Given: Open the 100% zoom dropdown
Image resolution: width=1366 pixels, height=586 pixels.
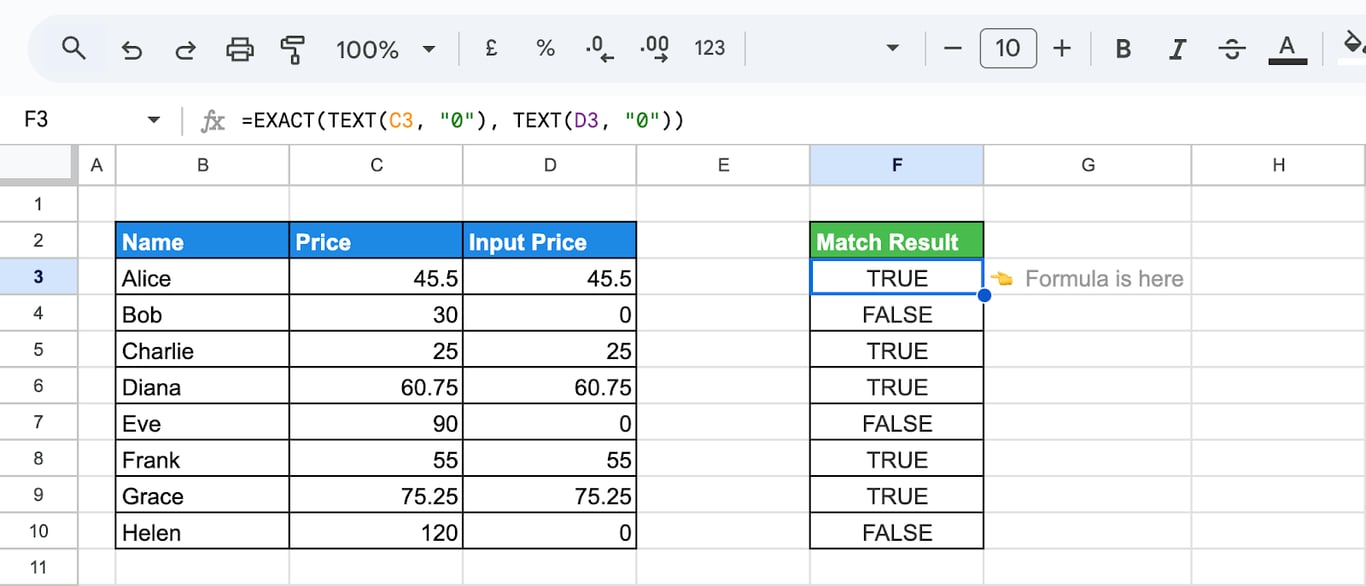Looking at the screenshot, I should tap(386, 49).
